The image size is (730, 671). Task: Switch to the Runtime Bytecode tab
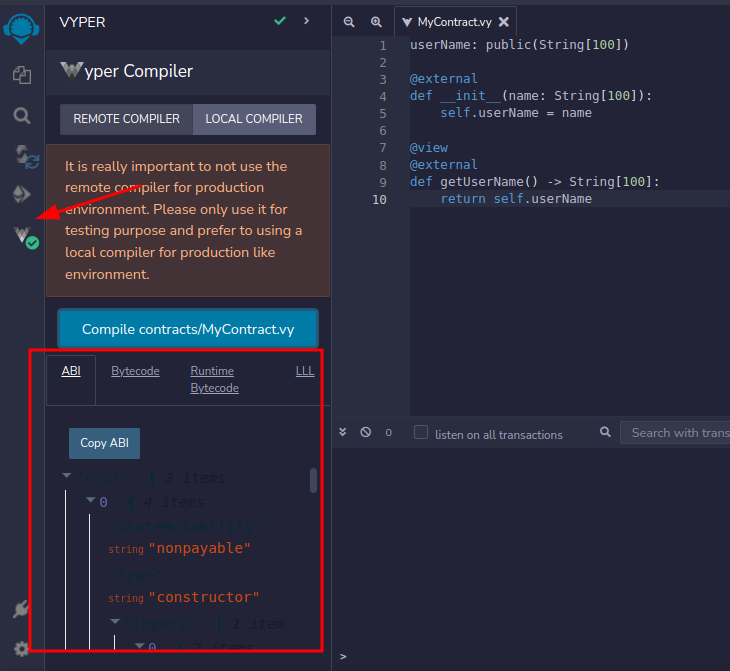point(214,379)
